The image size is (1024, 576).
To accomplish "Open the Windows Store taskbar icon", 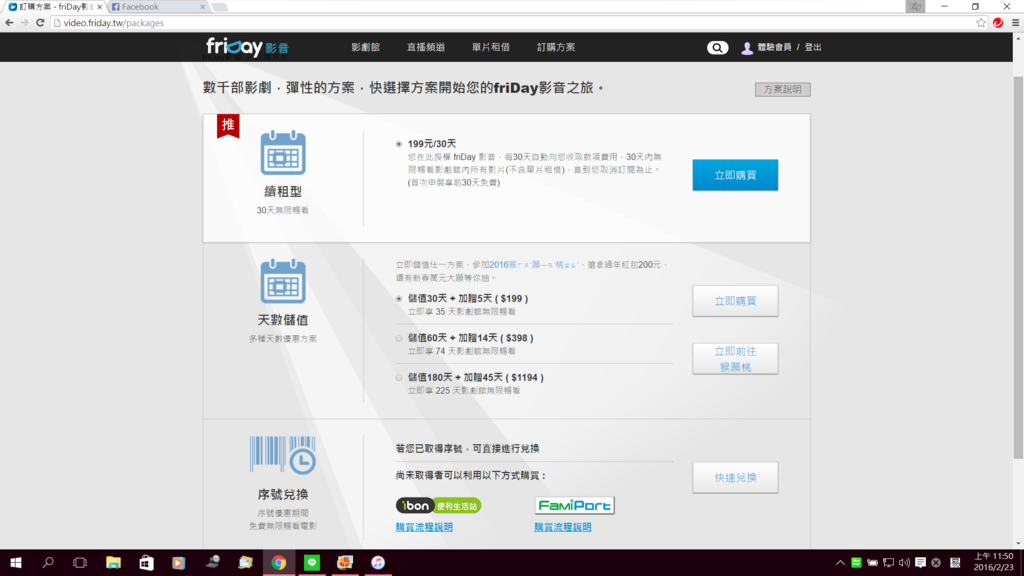I will click(146, 562).
